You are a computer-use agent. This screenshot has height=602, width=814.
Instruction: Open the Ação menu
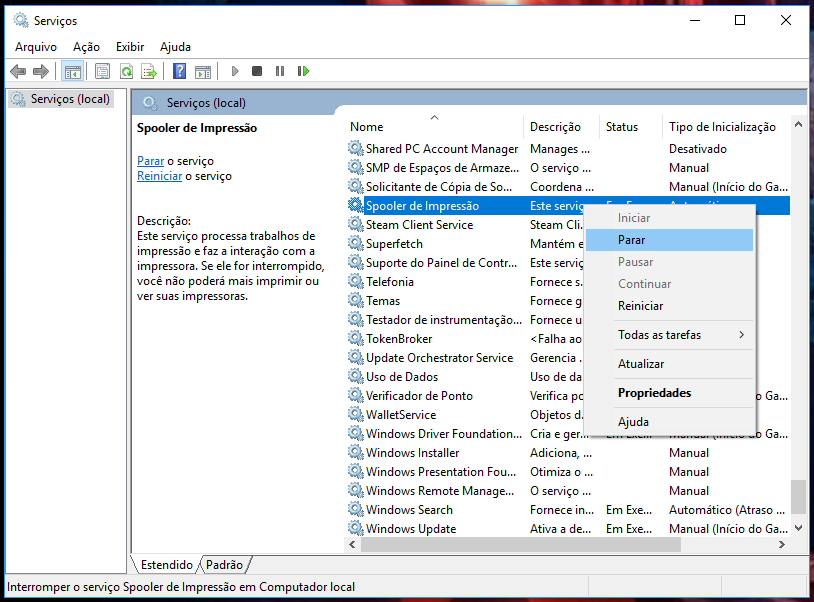pos(86,47)
